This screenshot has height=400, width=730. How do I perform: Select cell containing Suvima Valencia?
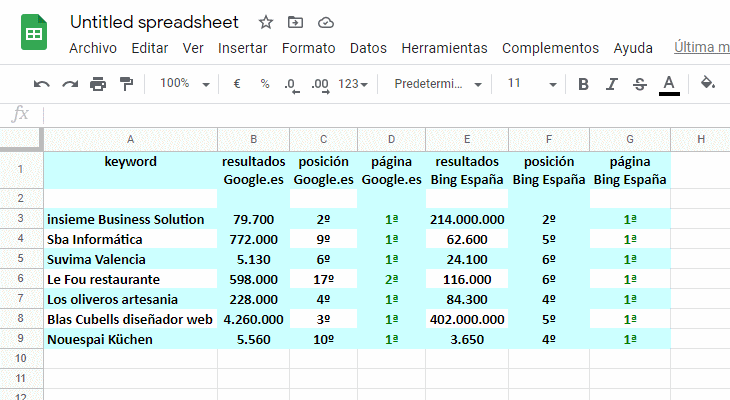(130, 259)
